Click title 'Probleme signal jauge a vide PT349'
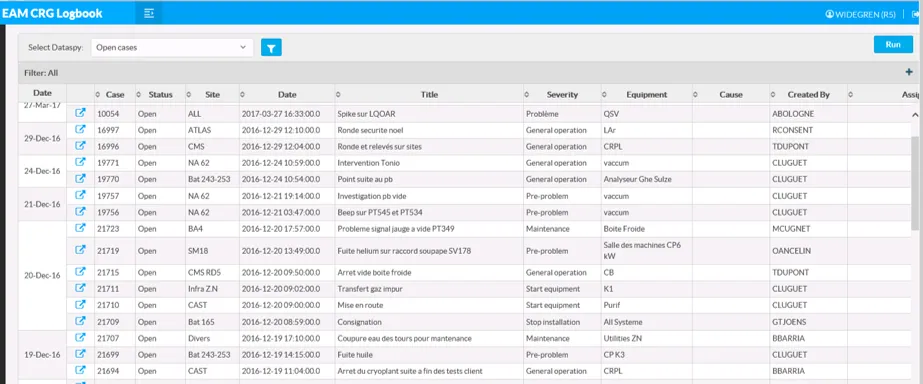The image size is (923, 384). coord(396,229)
